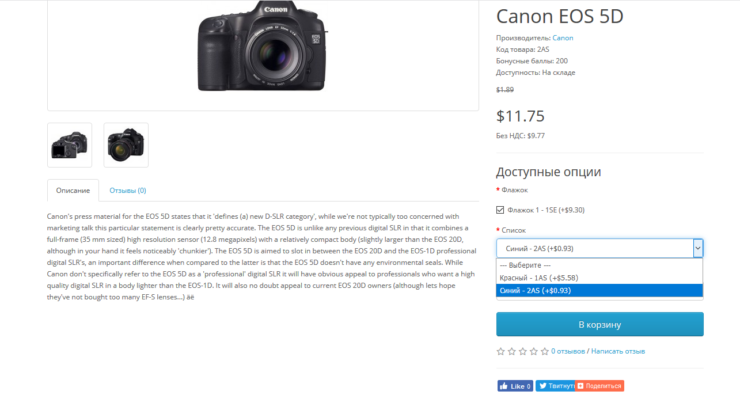Collapse the Список dropdown via its arrow
The width and height of the screenshot is (740, 414).
(698, 248)
